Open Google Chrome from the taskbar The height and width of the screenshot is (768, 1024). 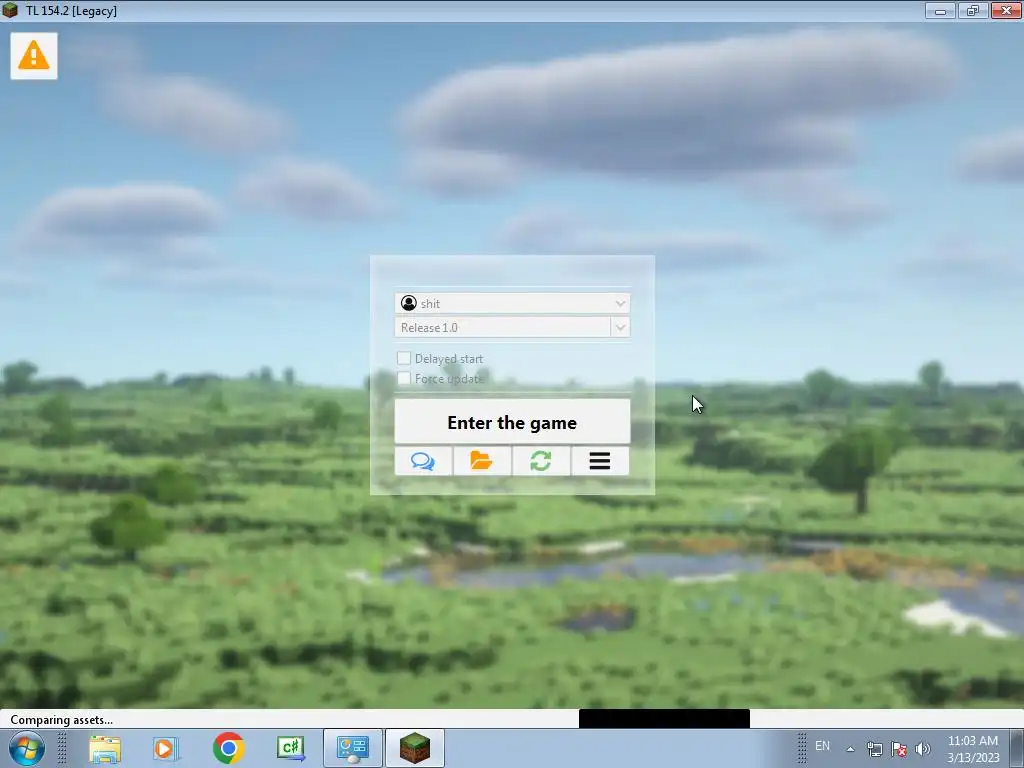tap(229, 748)
